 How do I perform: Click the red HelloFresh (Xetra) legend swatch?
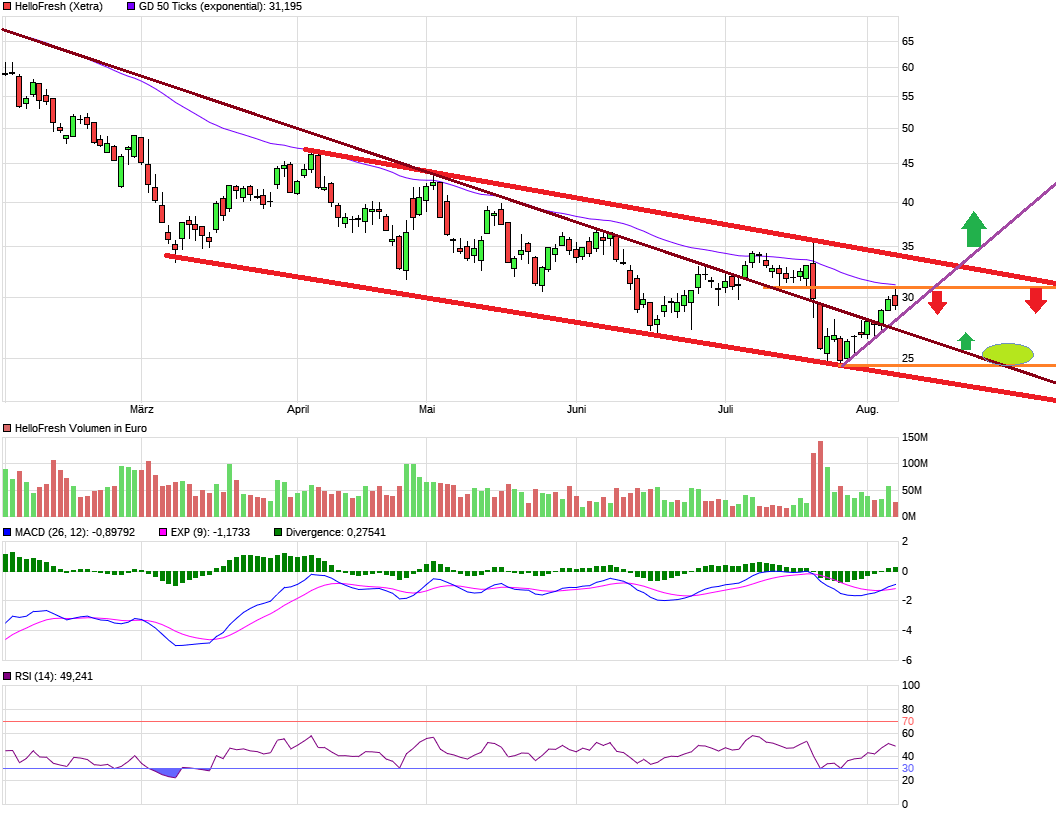(7, 7)
